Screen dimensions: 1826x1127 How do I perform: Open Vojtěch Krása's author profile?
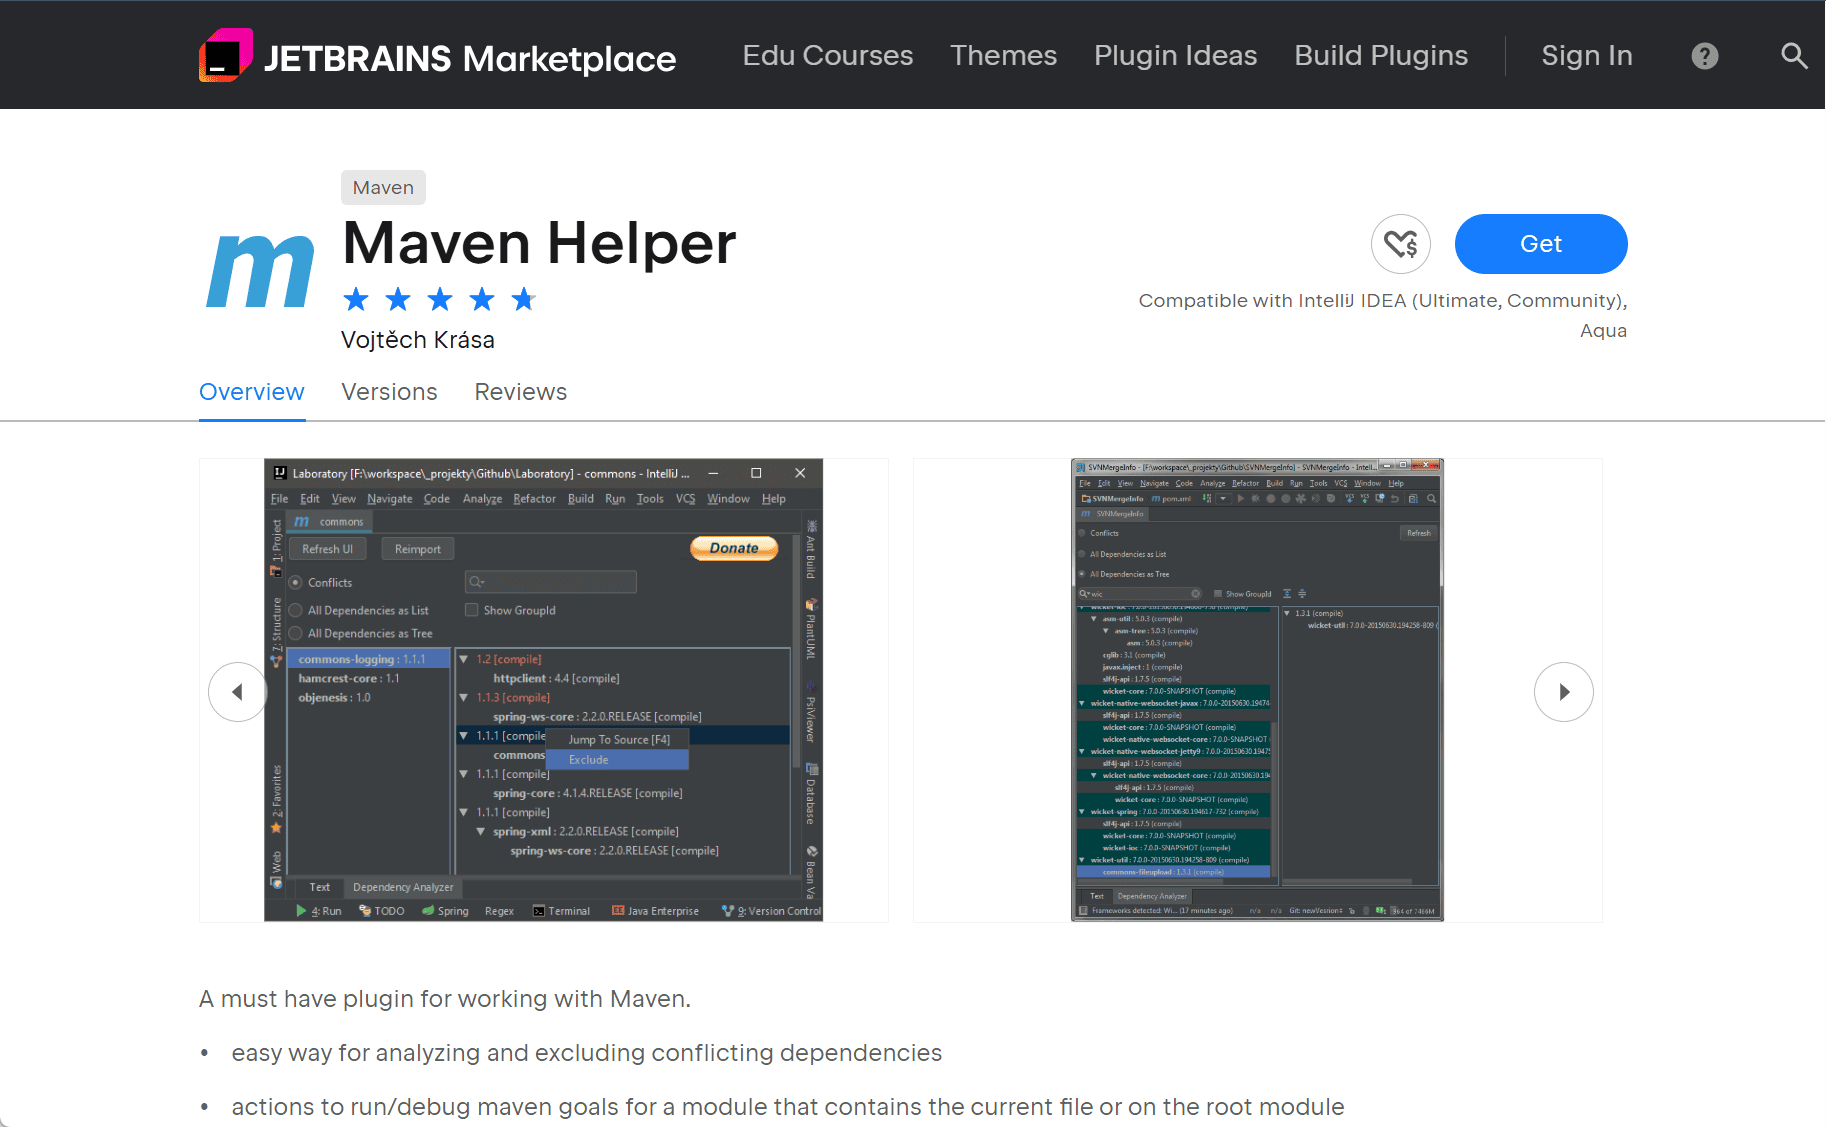click(417, 340)
